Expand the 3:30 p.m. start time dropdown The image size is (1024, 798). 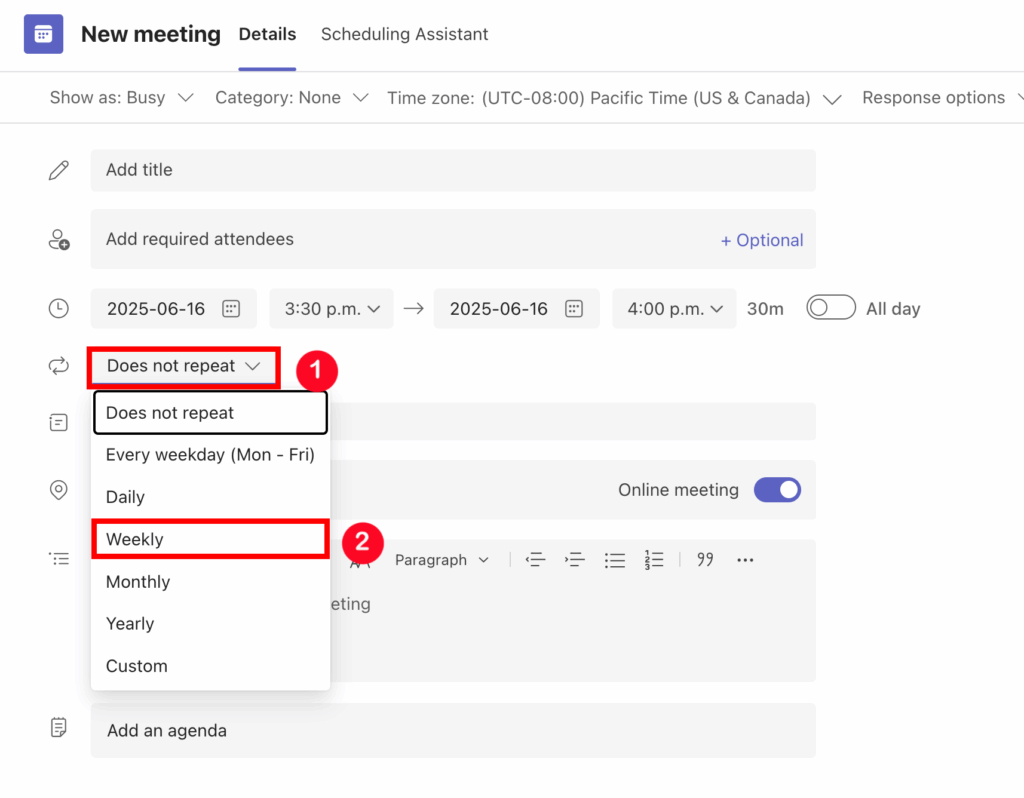tap(331, 309)
